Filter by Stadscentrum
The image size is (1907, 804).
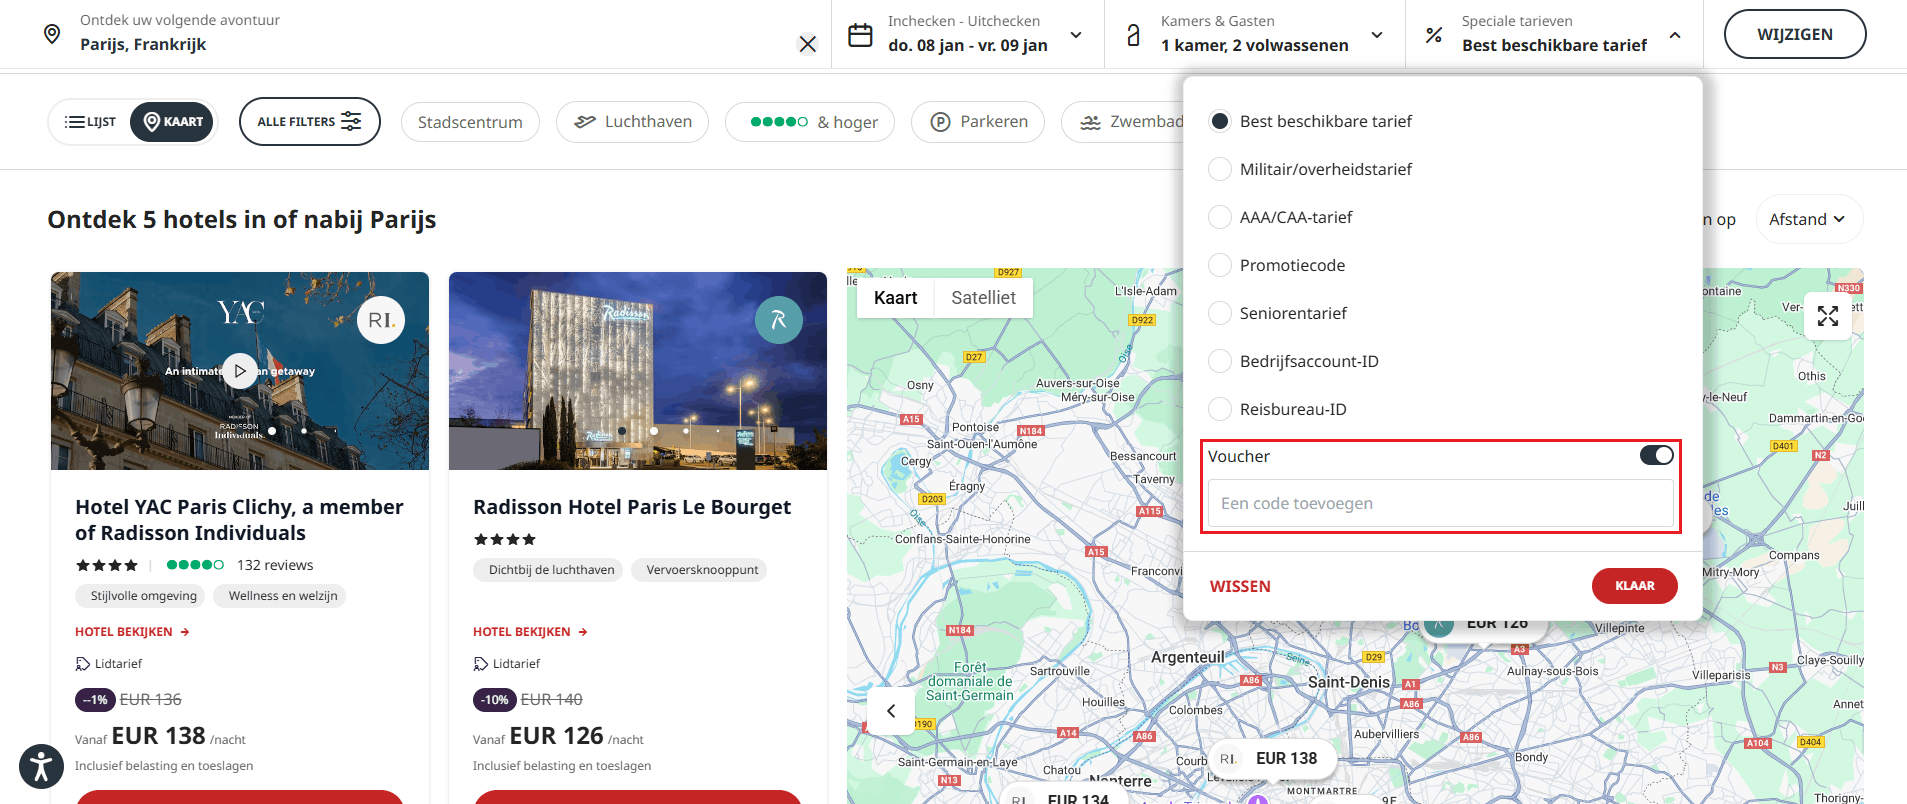[470, 122]
